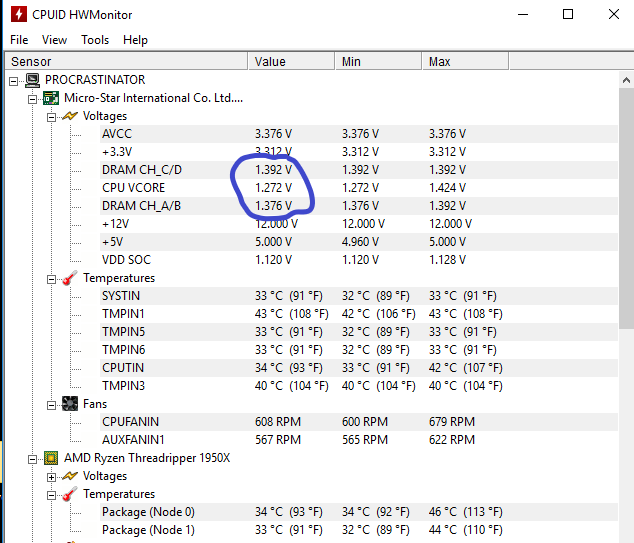Open the File menu
The width and height of the screenshot is (634, 543).
pyautogui.click(x=19, y=40)
